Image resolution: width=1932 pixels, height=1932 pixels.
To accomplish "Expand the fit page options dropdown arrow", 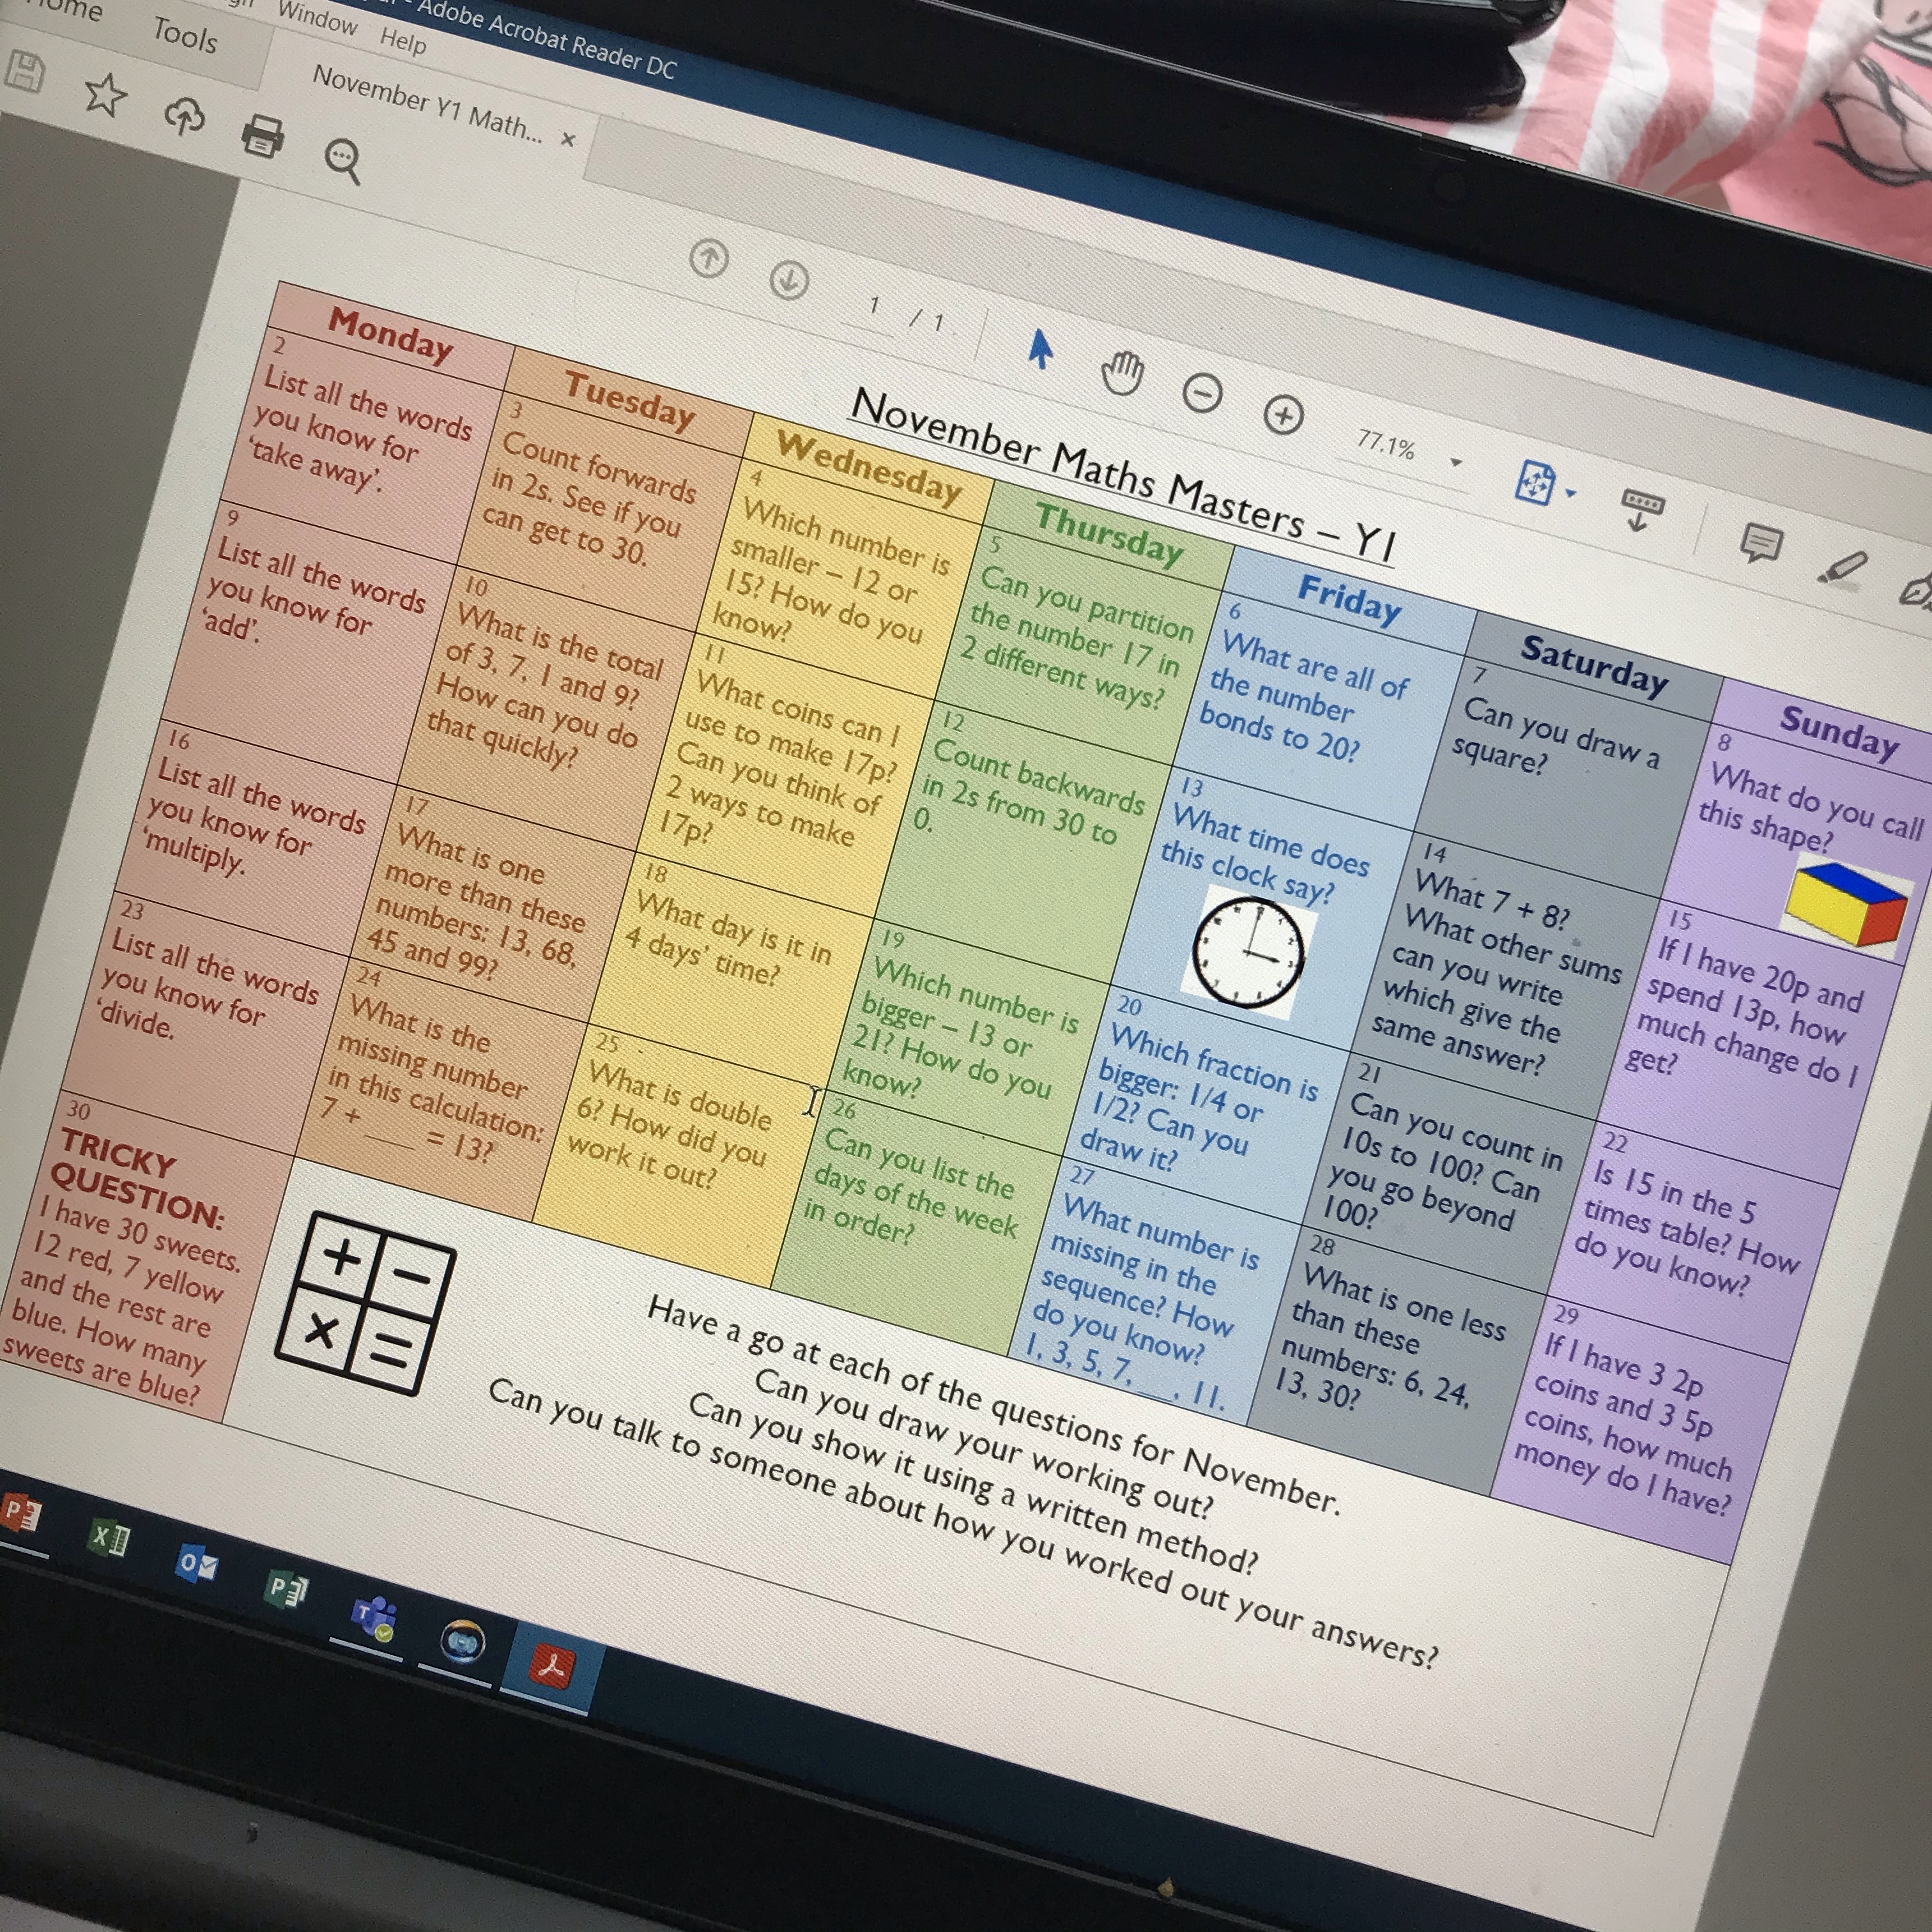I will click(x=1570, y=493).
